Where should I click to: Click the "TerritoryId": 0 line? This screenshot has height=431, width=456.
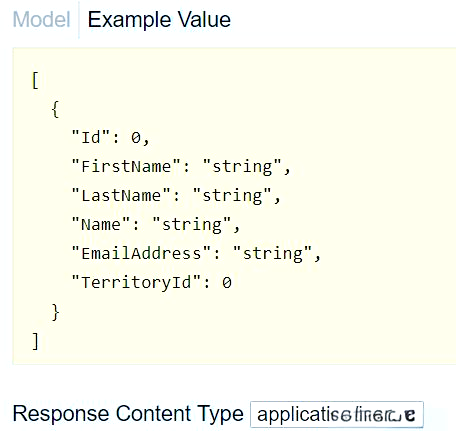click(152, 283)
